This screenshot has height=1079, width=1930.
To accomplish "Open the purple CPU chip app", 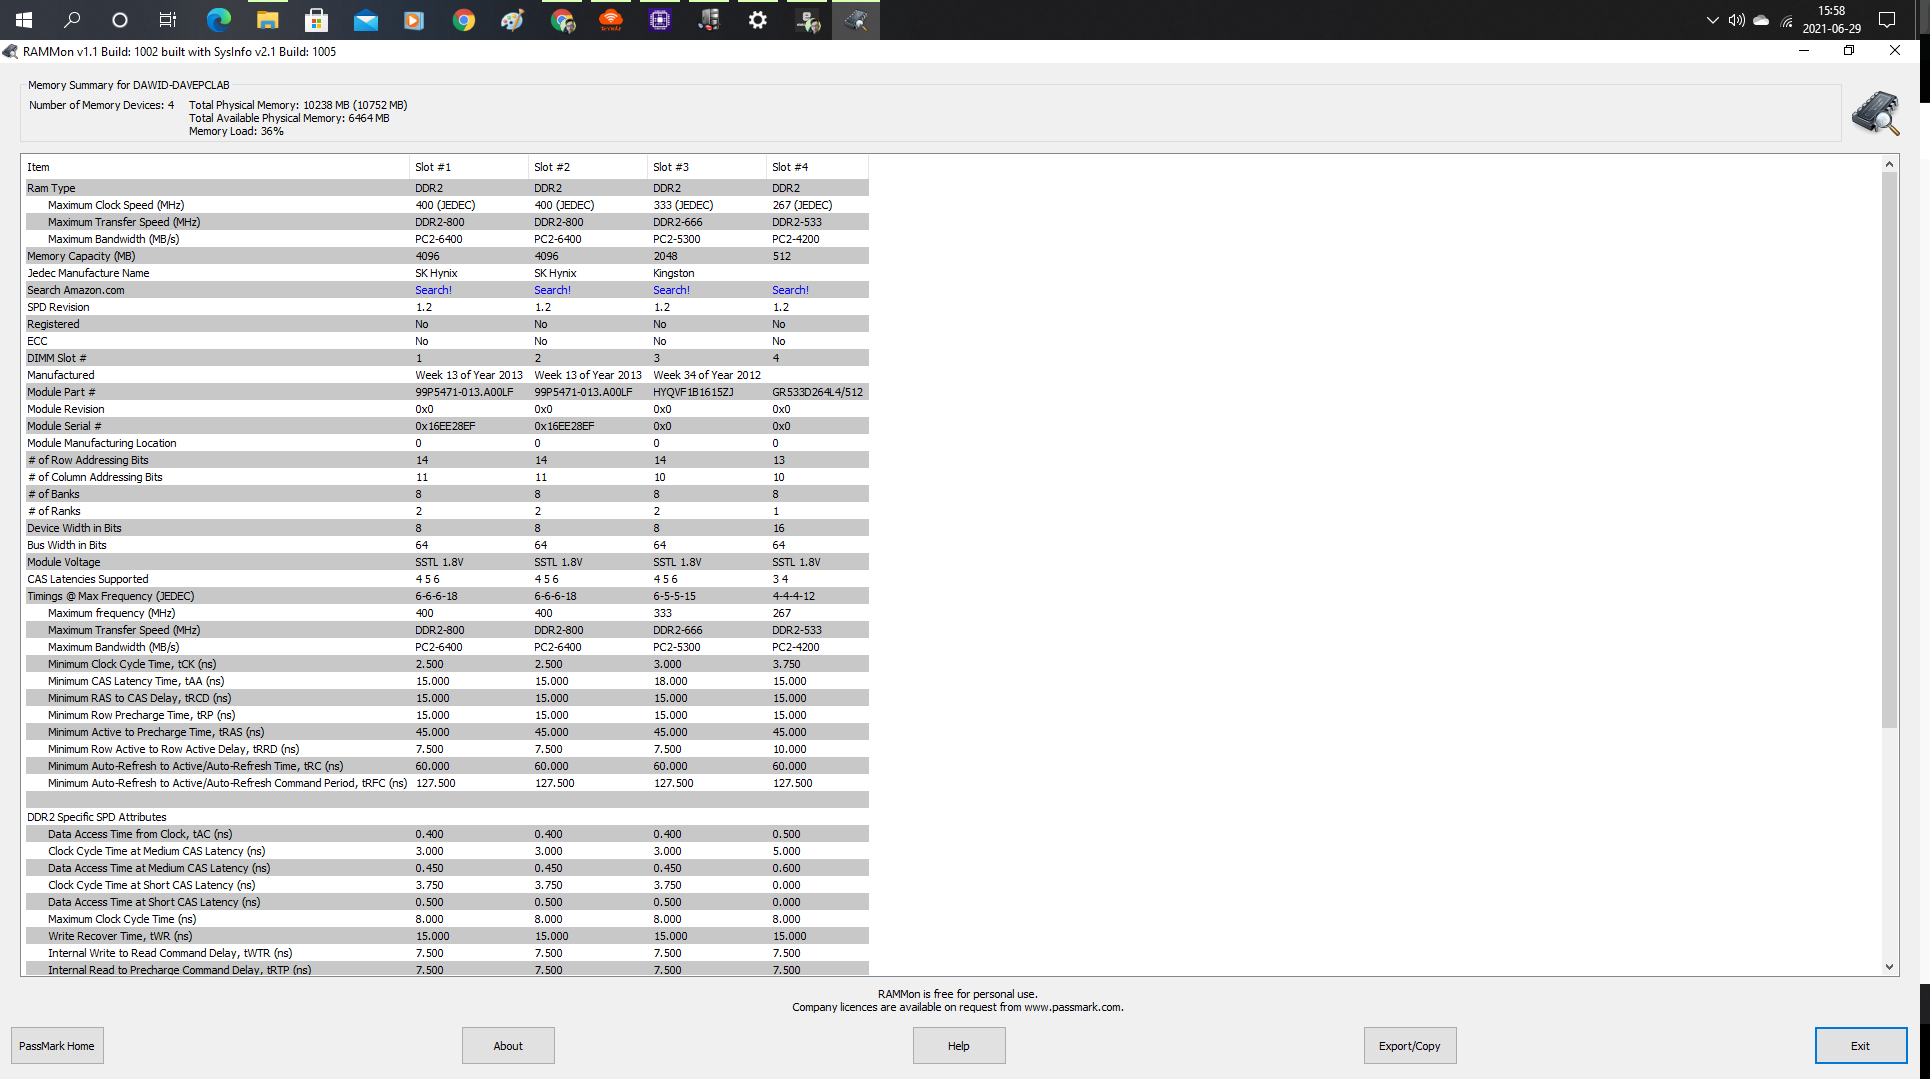I will [x=659, y=20].
